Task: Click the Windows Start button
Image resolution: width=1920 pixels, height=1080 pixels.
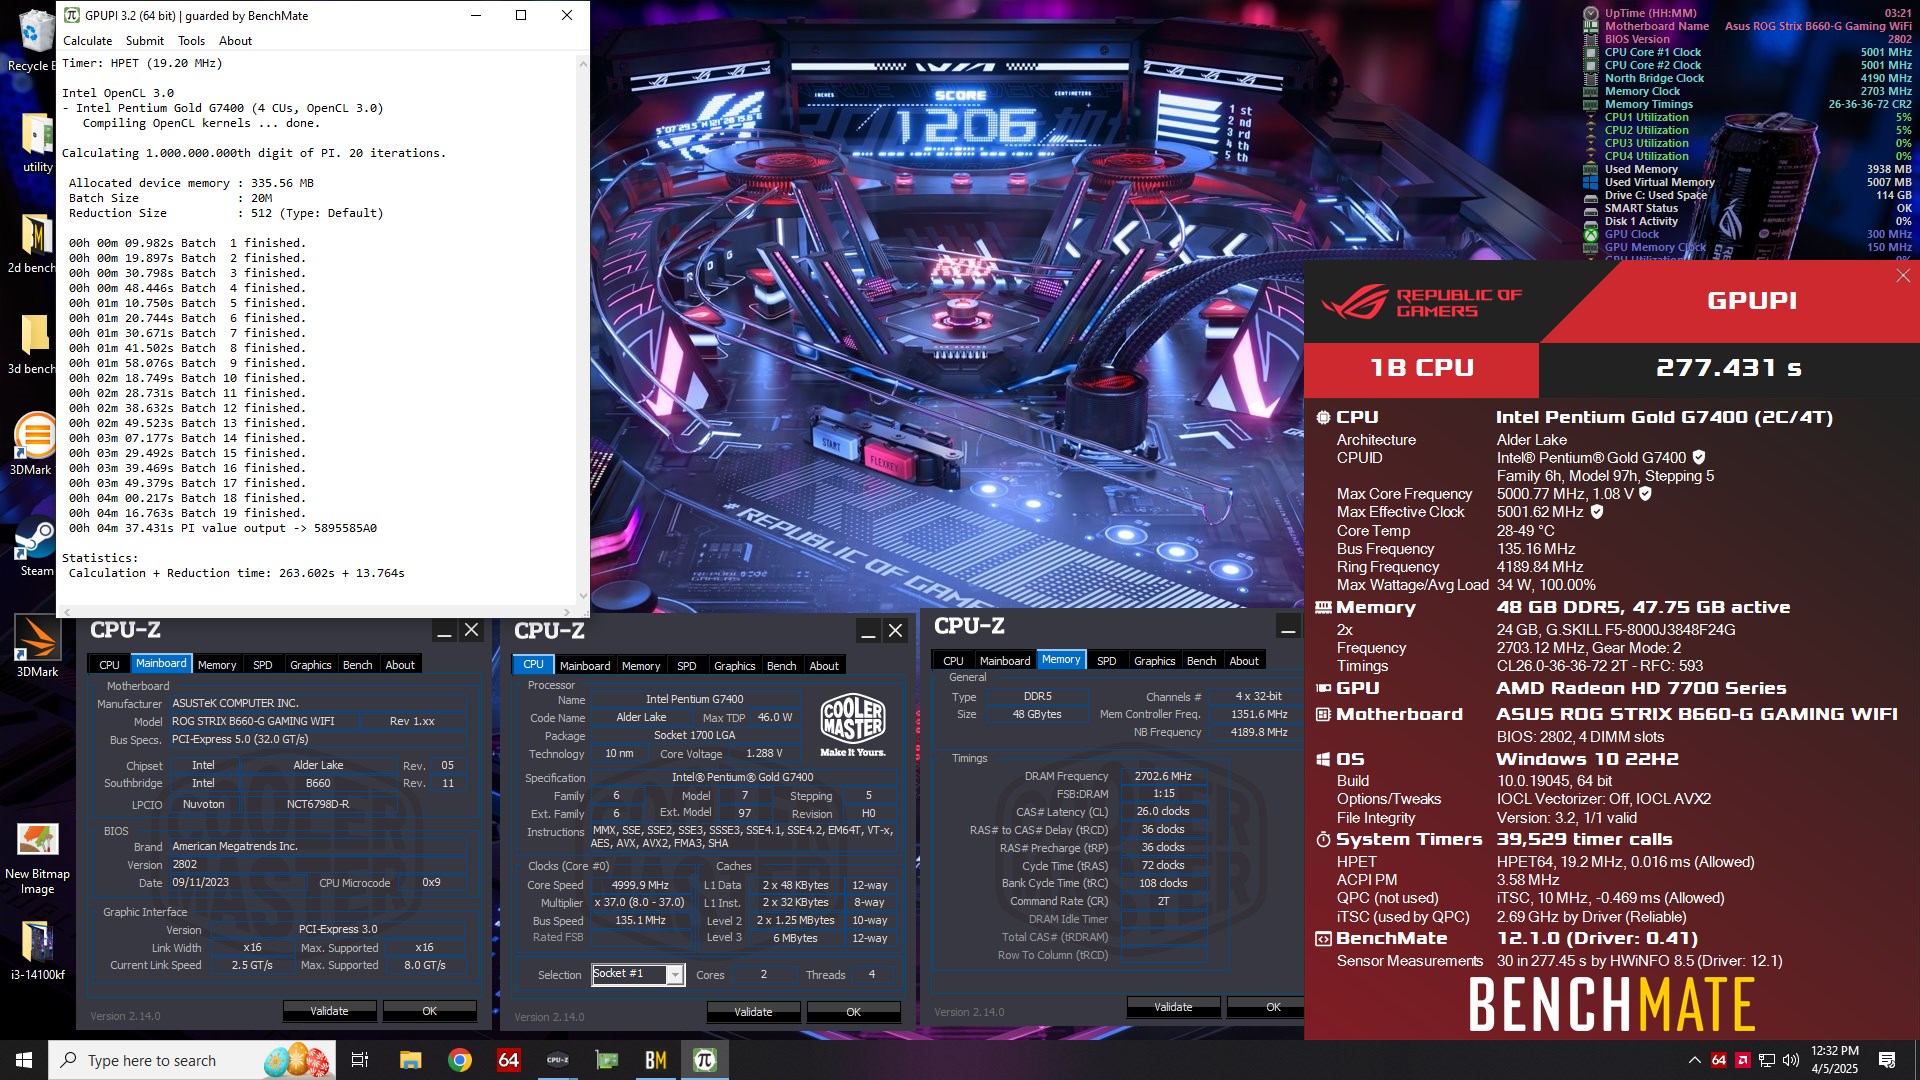Action: point(24,1060)
